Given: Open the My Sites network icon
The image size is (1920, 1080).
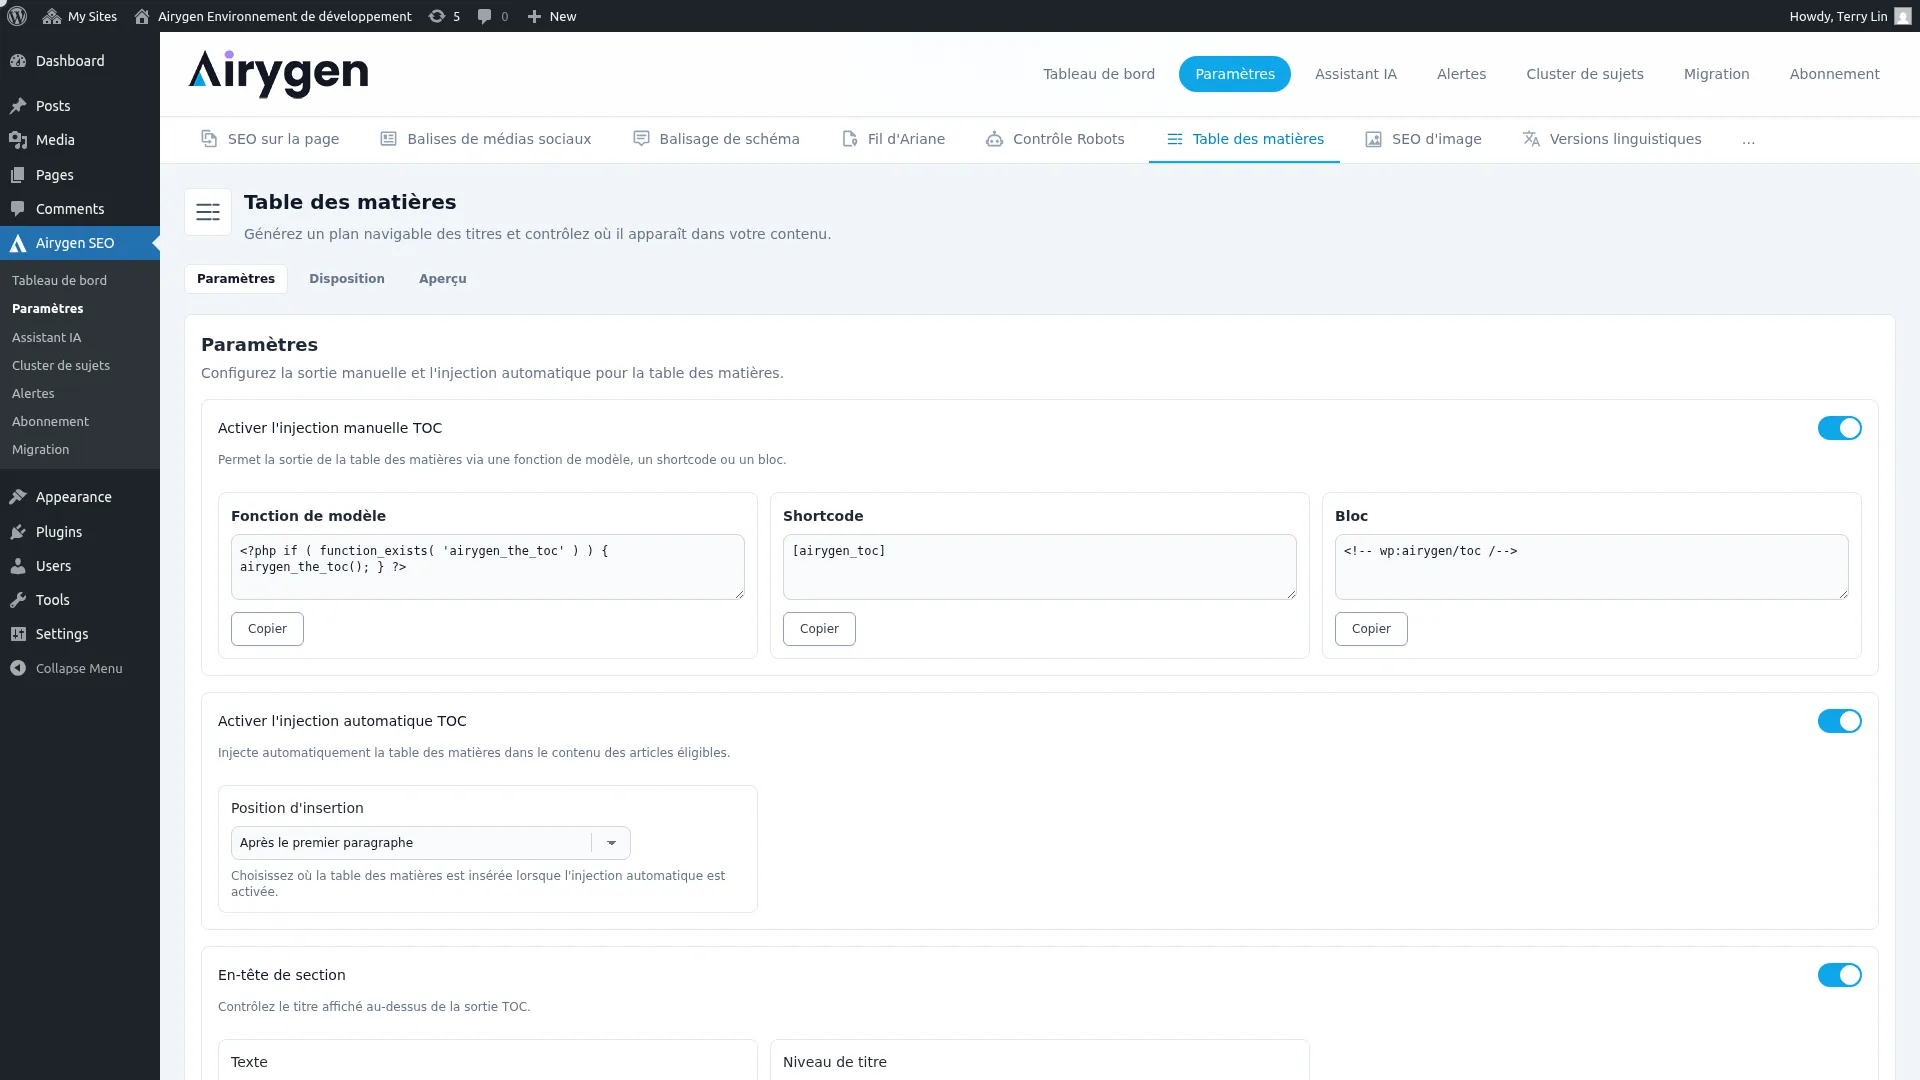Looking at the screenshot, I should click(x=52, y=16).
